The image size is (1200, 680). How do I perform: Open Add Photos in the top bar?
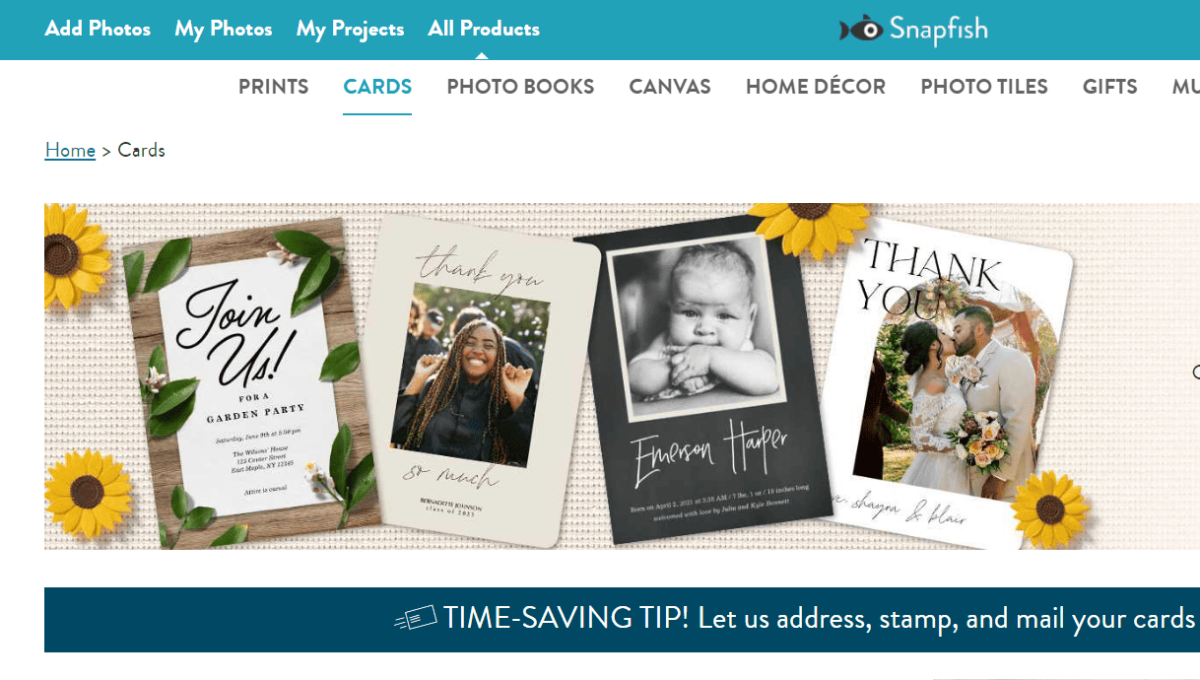[98, 29]
